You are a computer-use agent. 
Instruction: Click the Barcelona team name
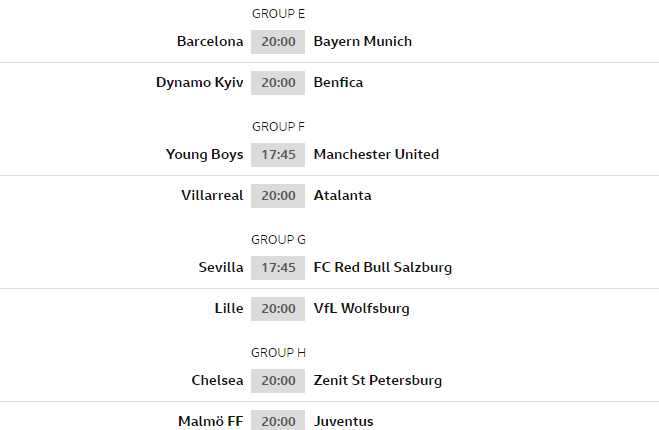pyautogui.click(x=210, y=41)
